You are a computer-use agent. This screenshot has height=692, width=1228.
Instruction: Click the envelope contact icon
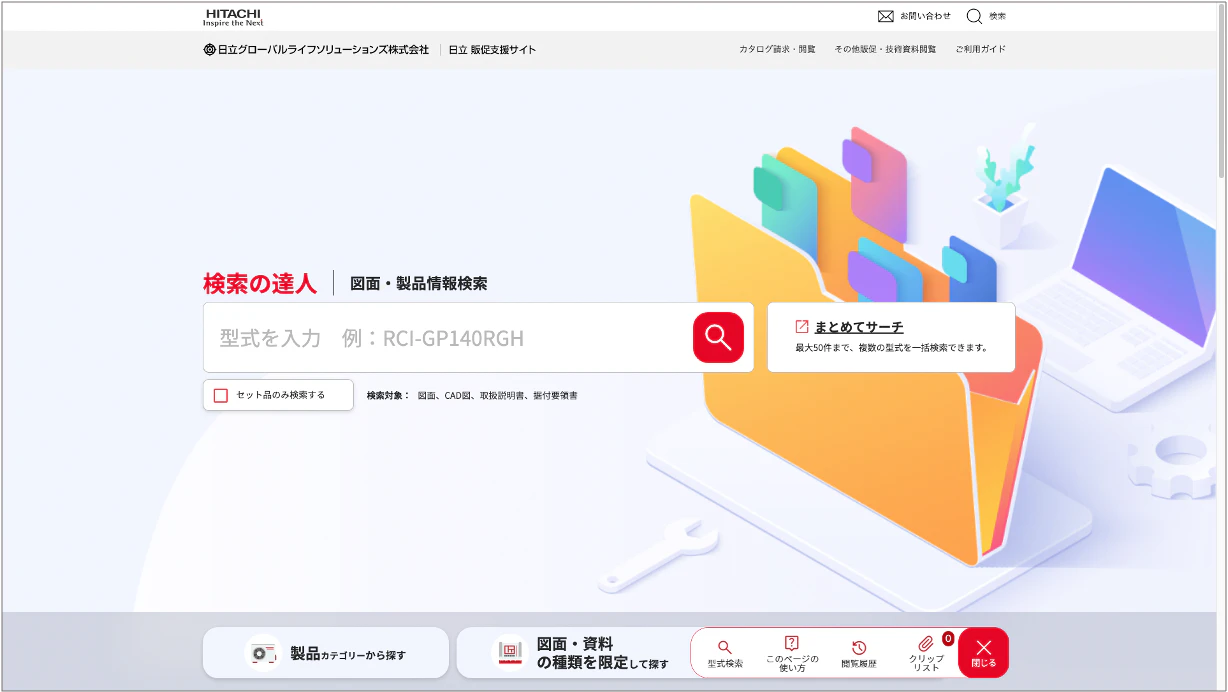pos(885,16)
